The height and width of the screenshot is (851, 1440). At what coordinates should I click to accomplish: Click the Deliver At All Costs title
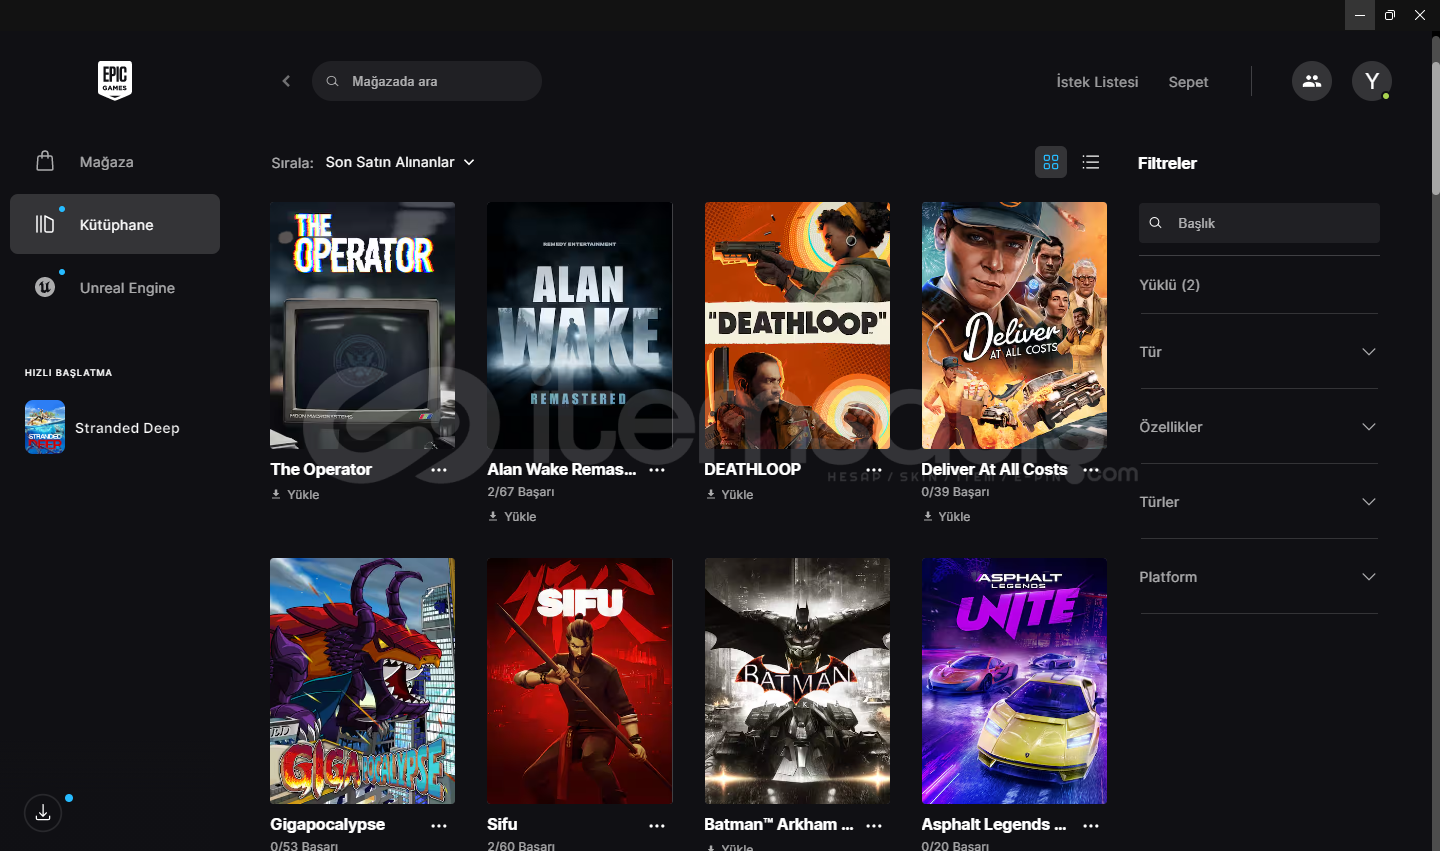994,469
